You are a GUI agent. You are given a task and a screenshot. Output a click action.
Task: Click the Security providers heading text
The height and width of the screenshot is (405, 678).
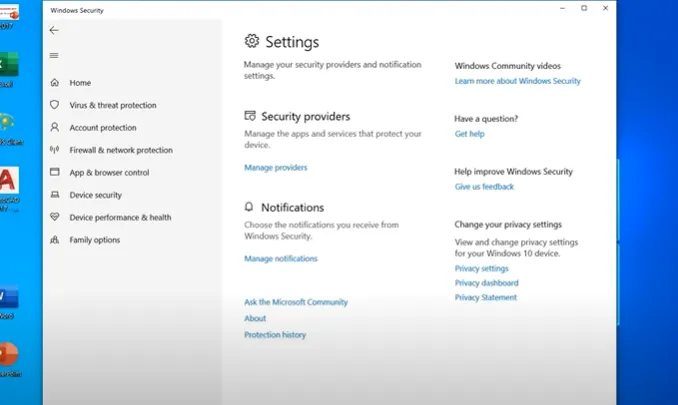tap(306, 116)
